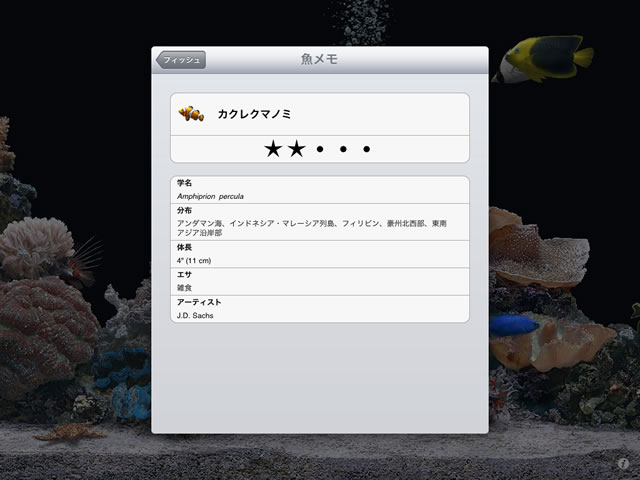Set rating to the fourth dot
This screenshot has height=480, width=640.
pos(343,149)
